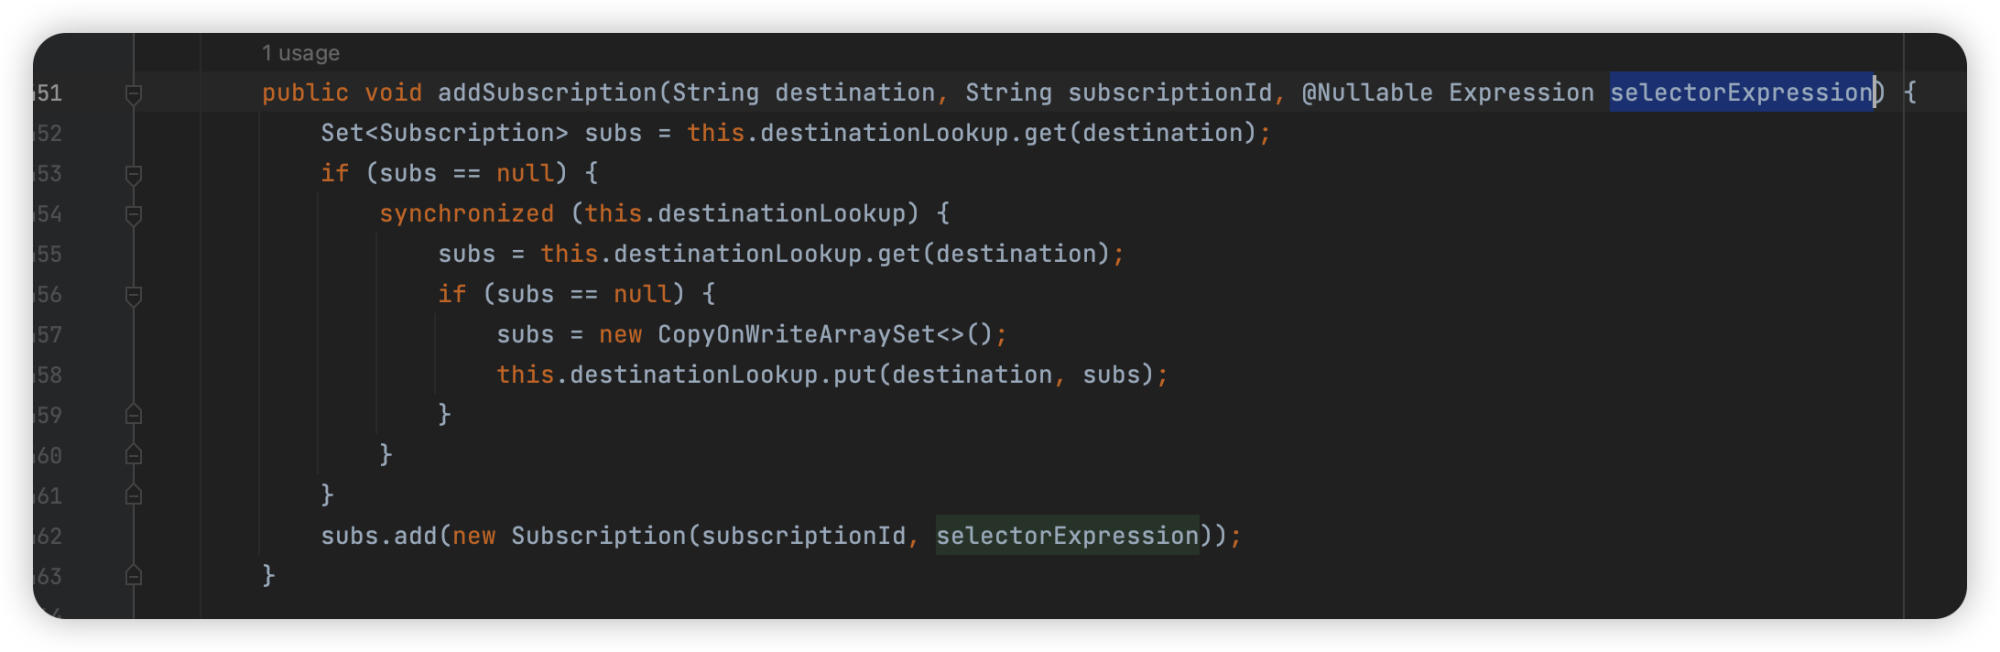This screenshot has width=2000, height=652.
Task: Click line number 51 in gutter
Action: coord(49,94)
